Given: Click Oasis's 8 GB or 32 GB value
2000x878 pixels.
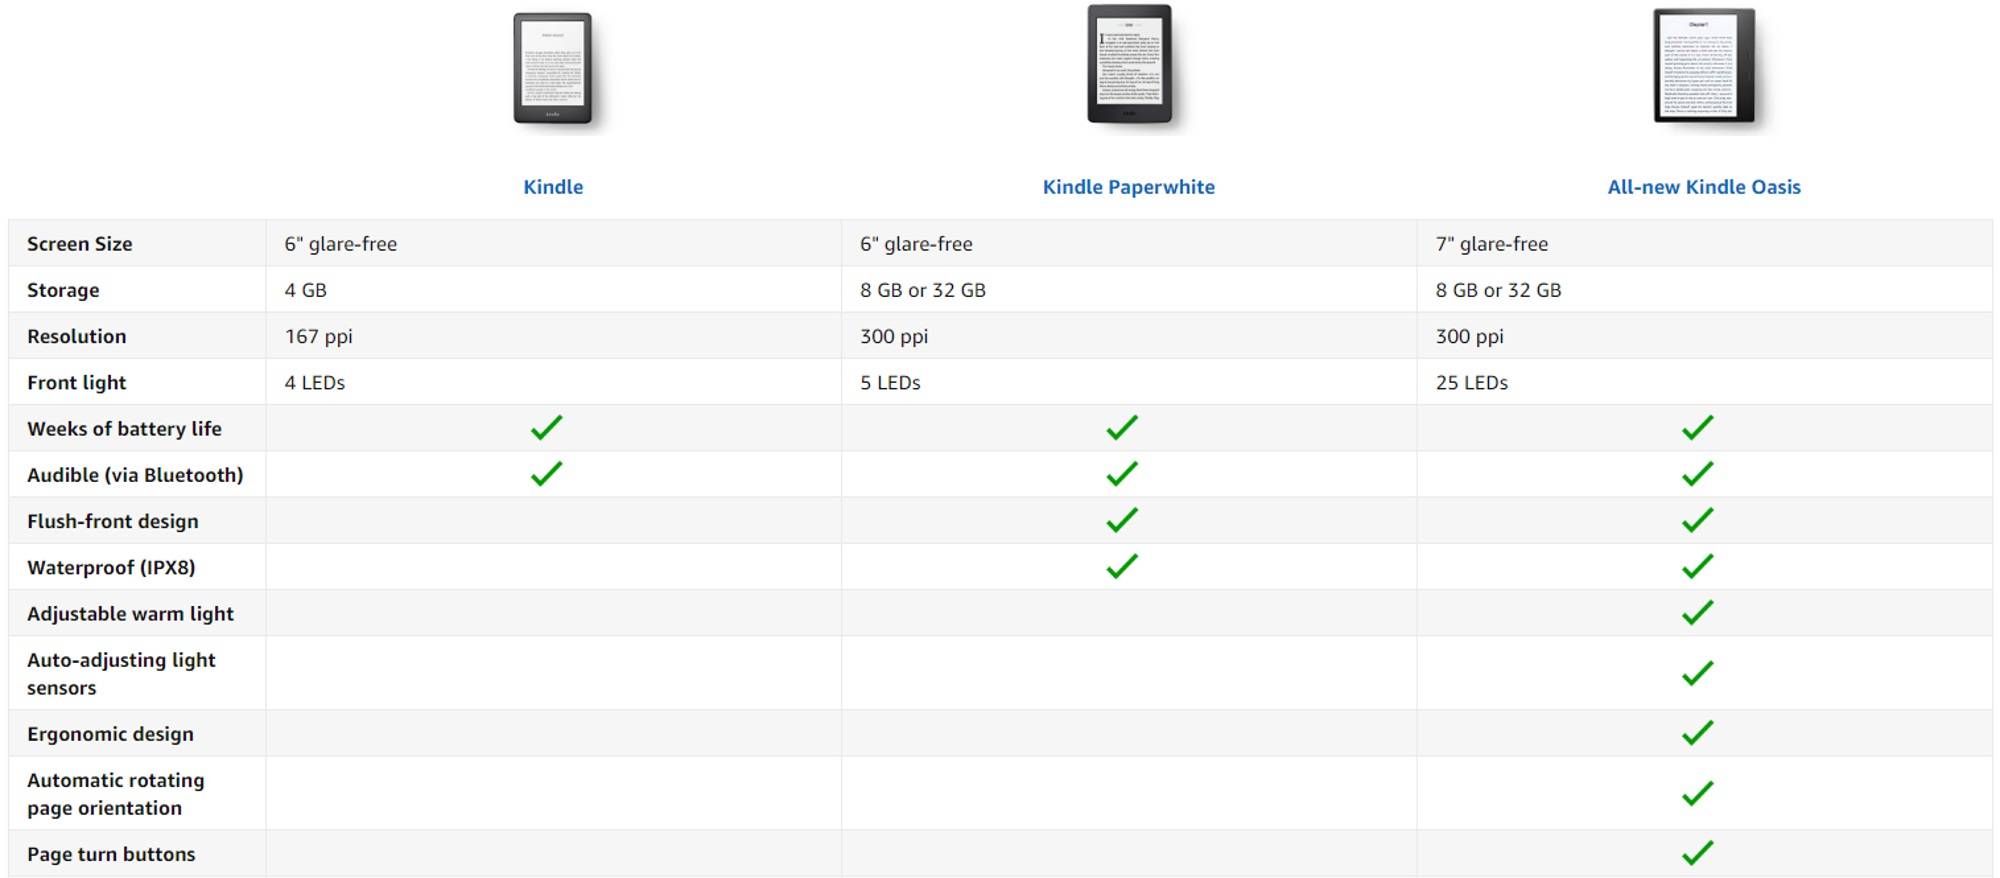Looking at the screenshot, I should pyautogui.click(x=1498, y=290).
